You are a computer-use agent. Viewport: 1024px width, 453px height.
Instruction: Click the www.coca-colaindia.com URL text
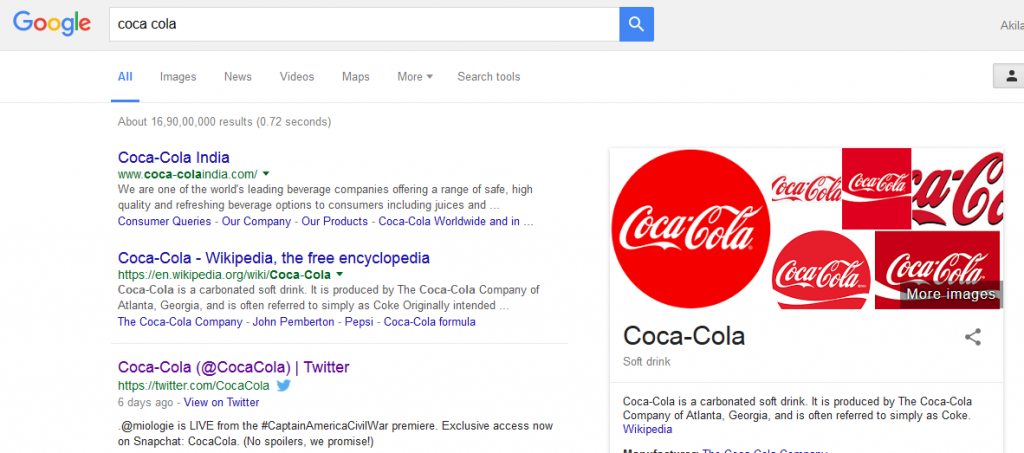click(187, 174)
